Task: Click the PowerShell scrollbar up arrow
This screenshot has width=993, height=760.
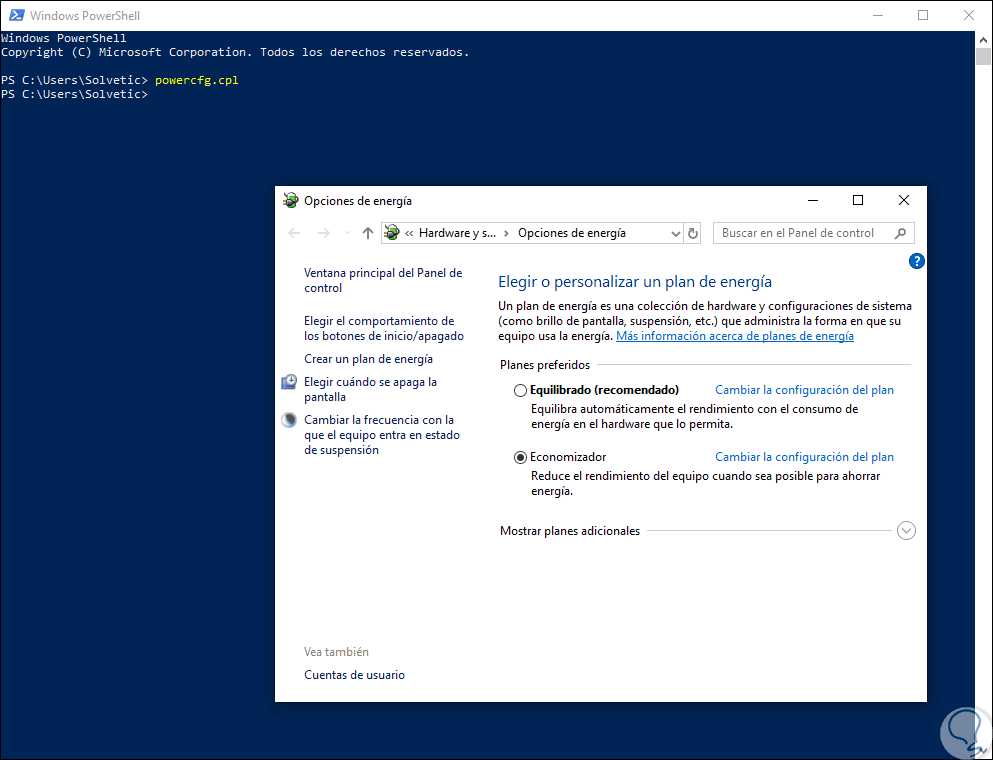Action: (x=983, y=39)
